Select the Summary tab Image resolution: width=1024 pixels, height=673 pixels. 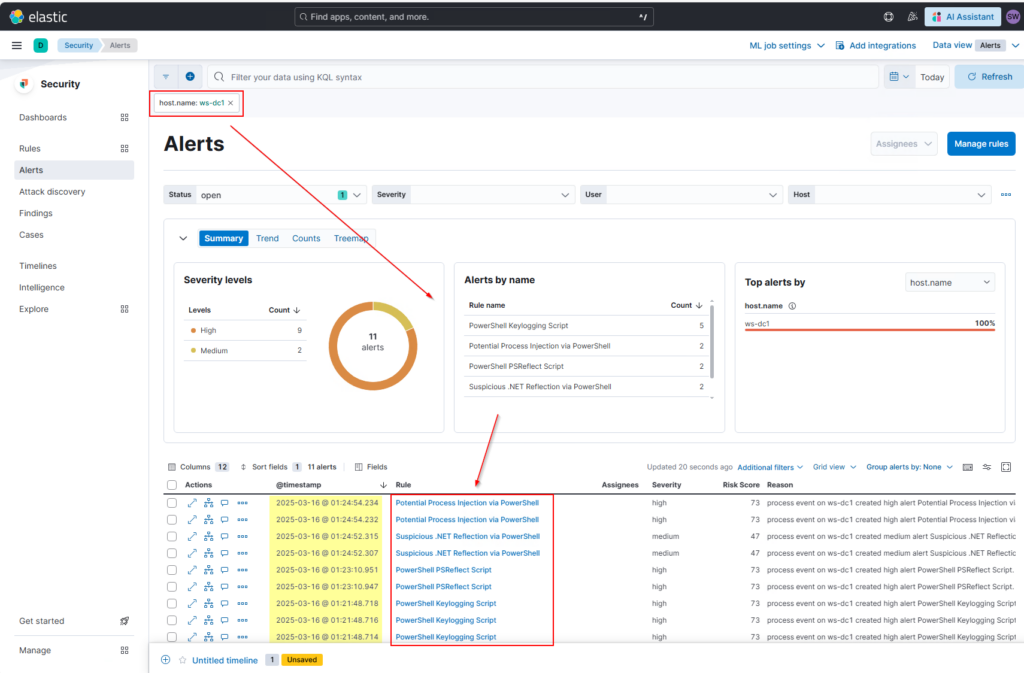click(x=223, y=239)
